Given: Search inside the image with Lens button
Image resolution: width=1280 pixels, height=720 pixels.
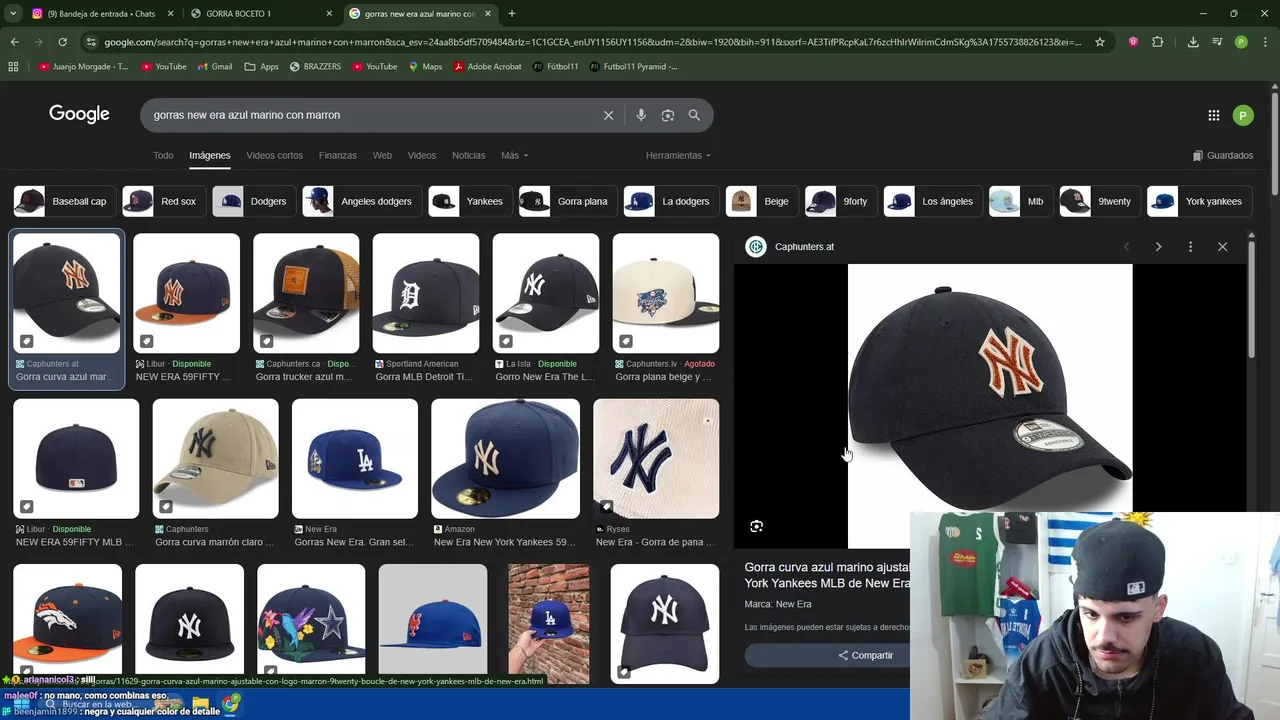Looking at the screenshot, I should (x=757, y=526).
